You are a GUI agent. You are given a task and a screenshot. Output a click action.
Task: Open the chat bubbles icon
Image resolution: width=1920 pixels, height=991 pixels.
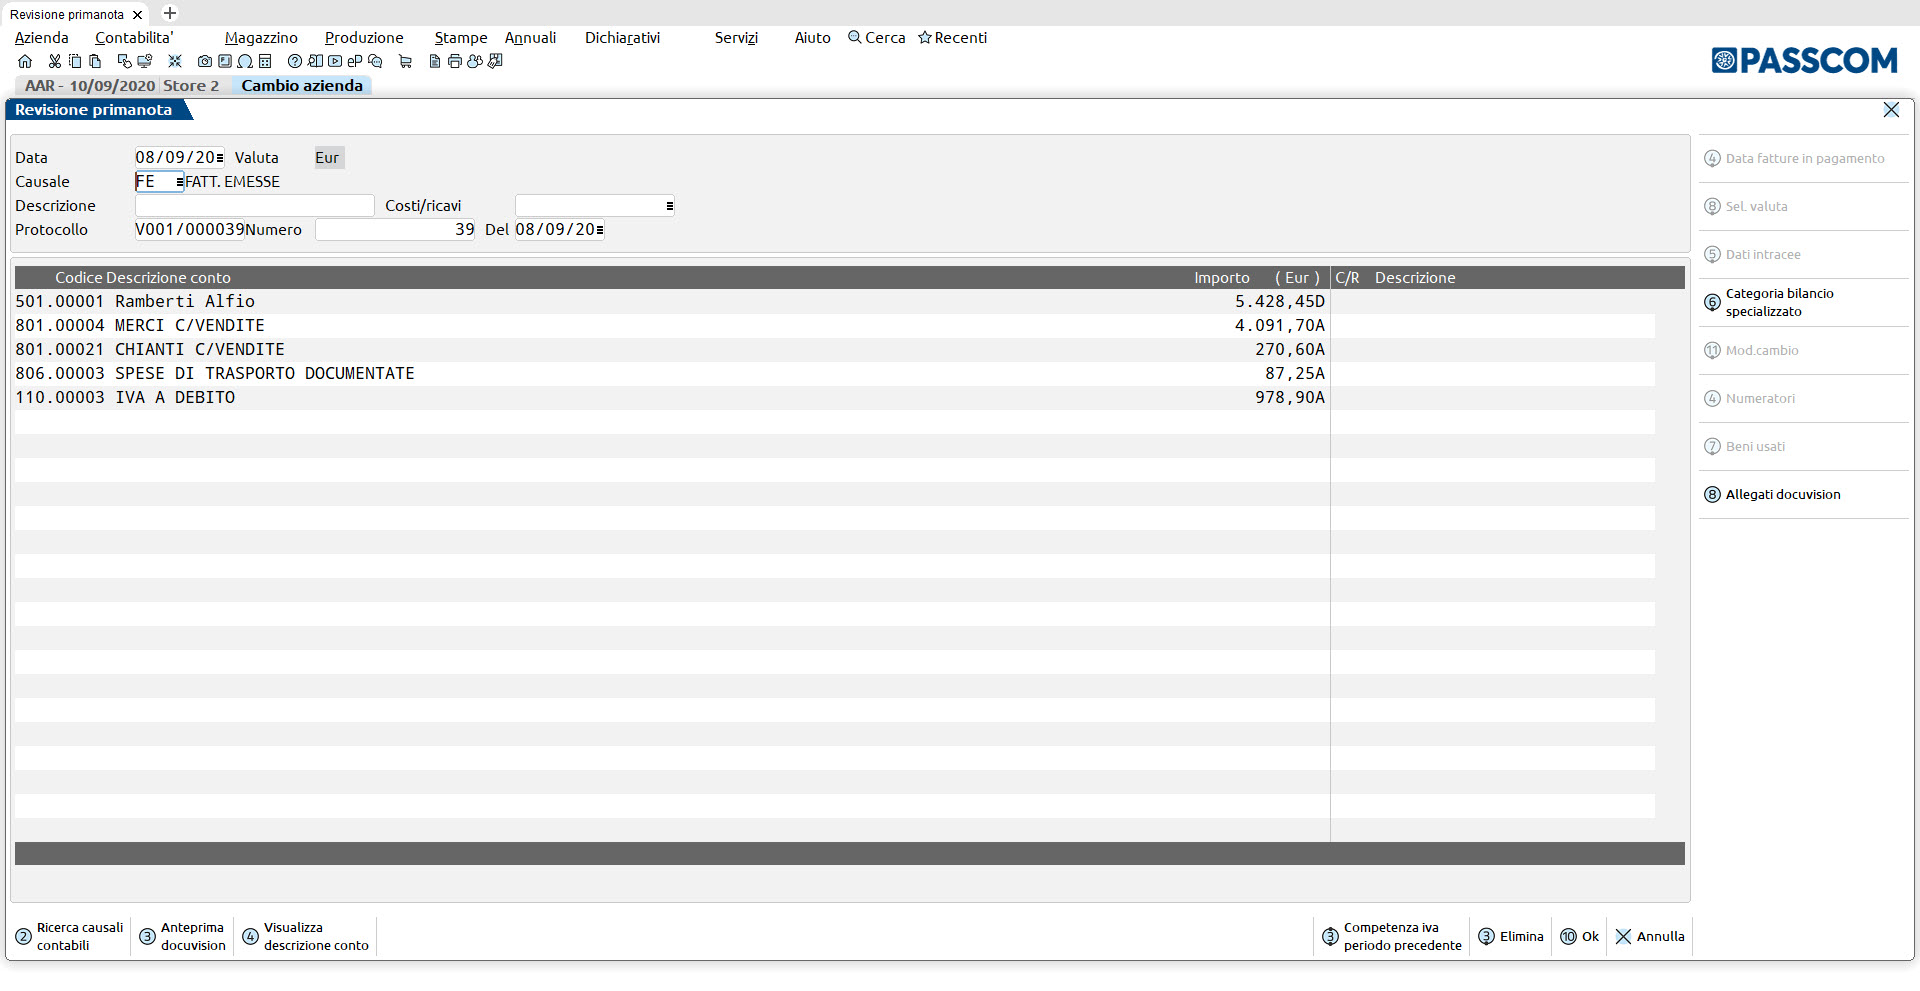tap(375, 61)
